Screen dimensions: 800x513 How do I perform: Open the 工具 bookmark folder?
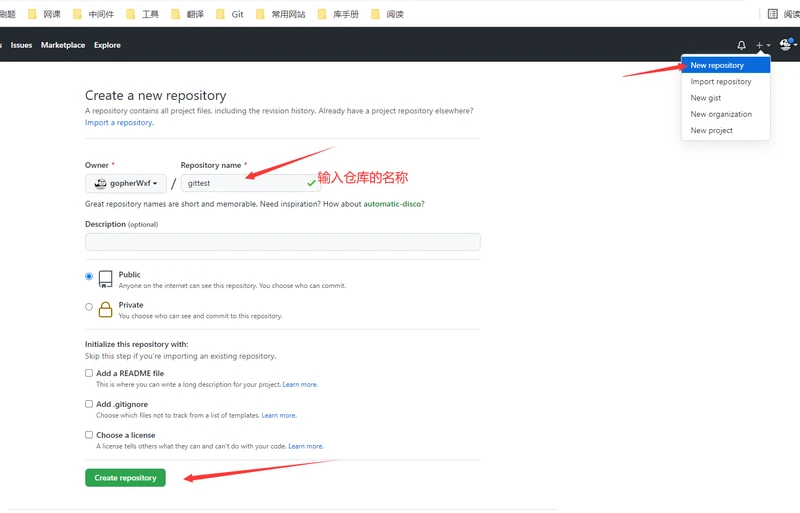pos(142,14)
